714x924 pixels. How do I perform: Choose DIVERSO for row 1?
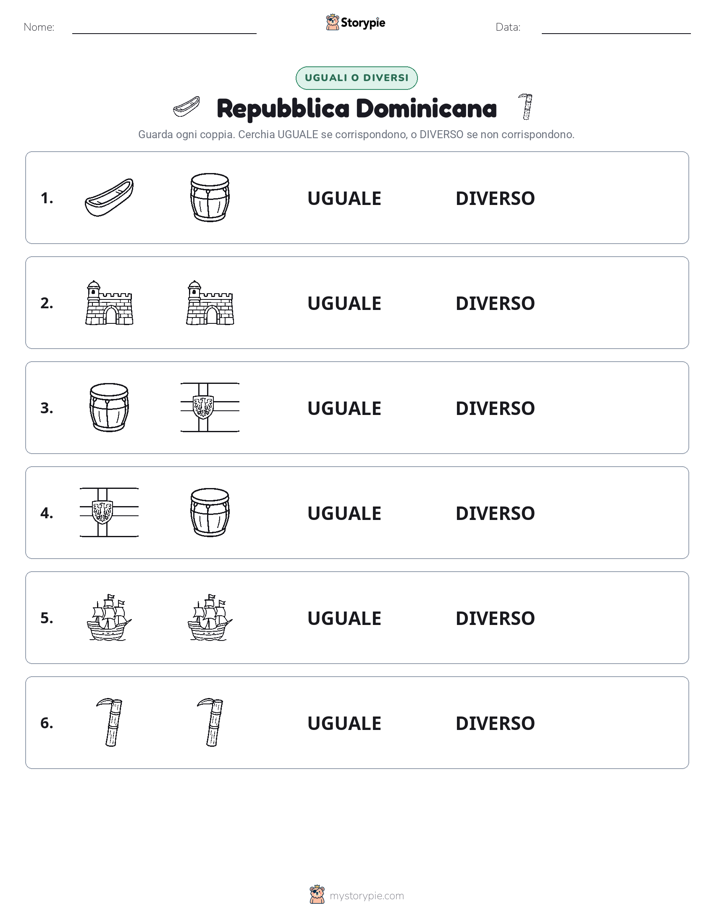tap(495, 198)
